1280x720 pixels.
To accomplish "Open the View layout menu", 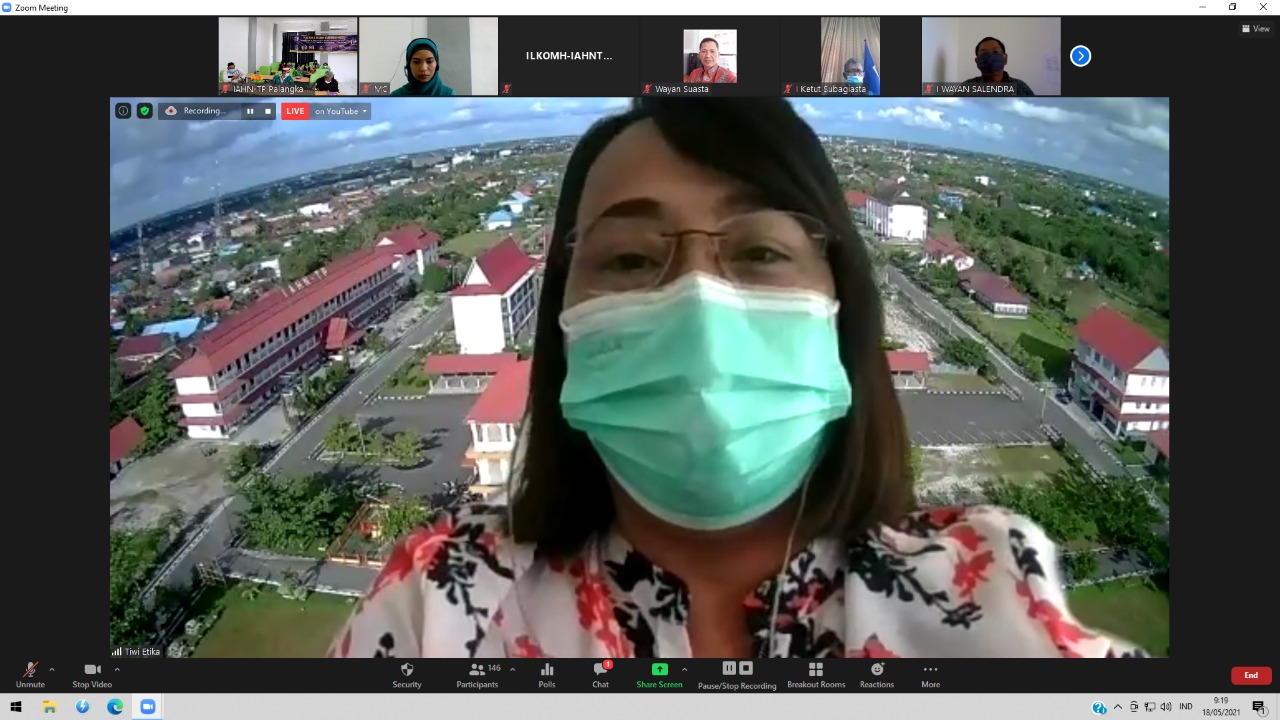I will [1255, 29].
